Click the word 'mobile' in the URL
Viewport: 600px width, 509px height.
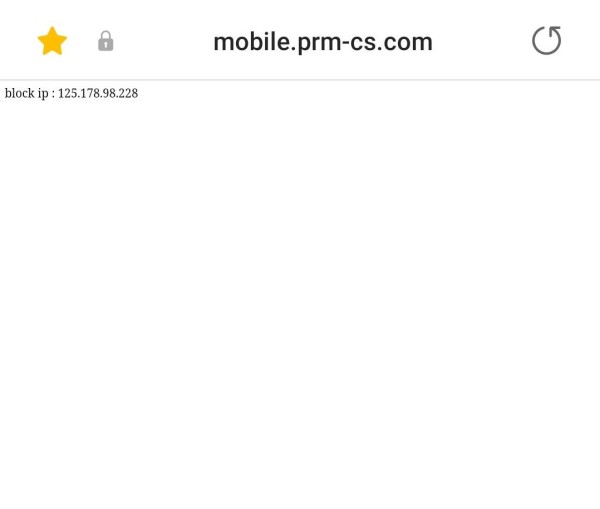[x=251, y=41]
